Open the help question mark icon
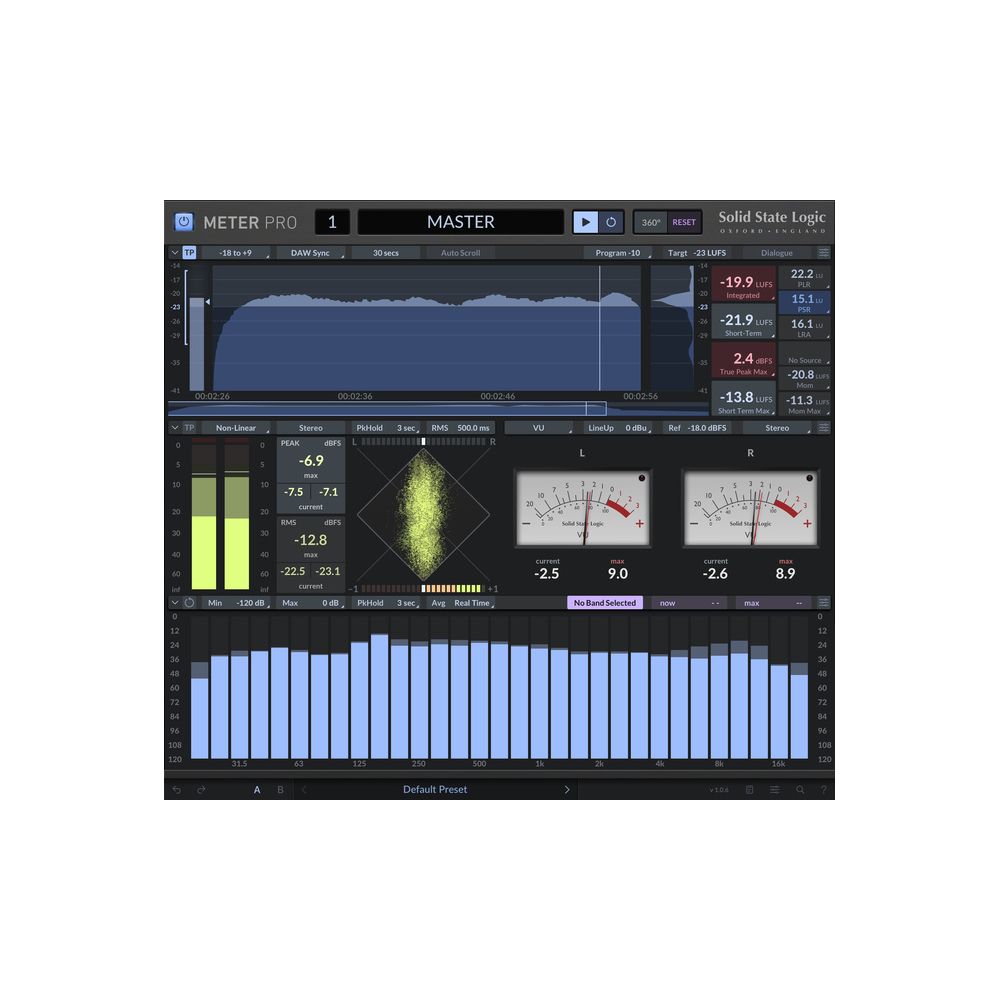This screenshot has width=1000, height=1000. coord(822,789)
